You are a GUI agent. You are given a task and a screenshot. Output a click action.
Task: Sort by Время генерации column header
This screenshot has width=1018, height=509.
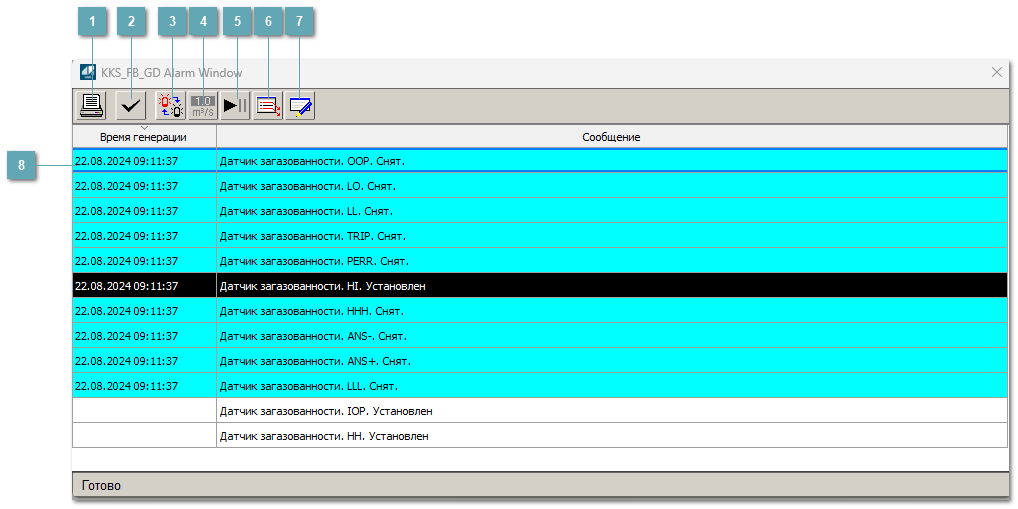[x=144, y=137]
